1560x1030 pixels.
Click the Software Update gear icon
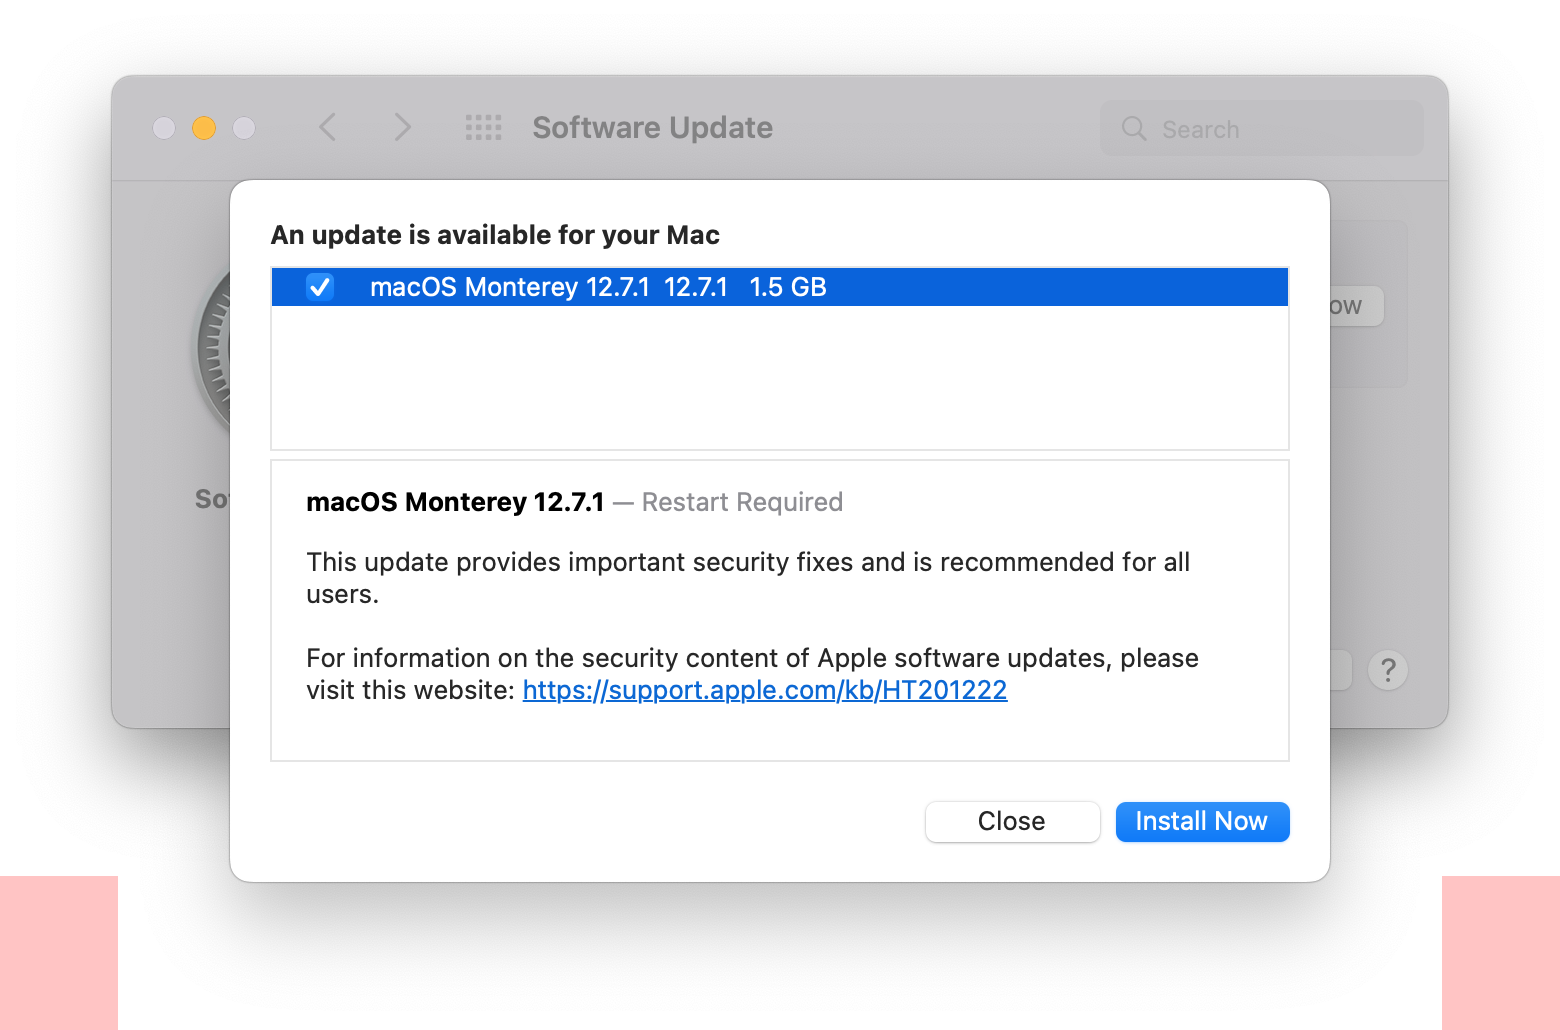click(x=214, y=350)
